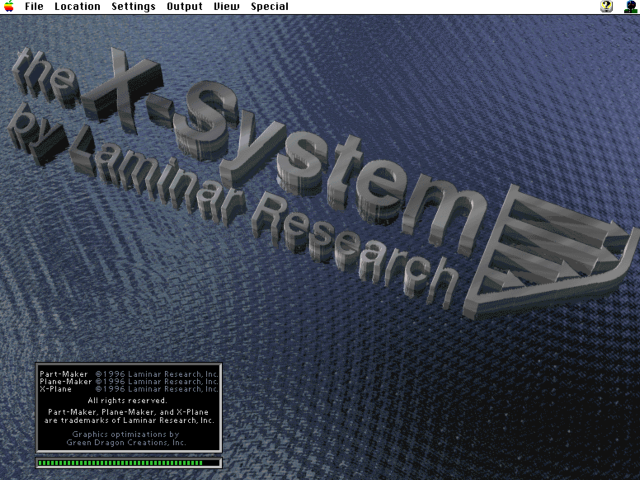Click the Laminar Research arrow logo

551,251
